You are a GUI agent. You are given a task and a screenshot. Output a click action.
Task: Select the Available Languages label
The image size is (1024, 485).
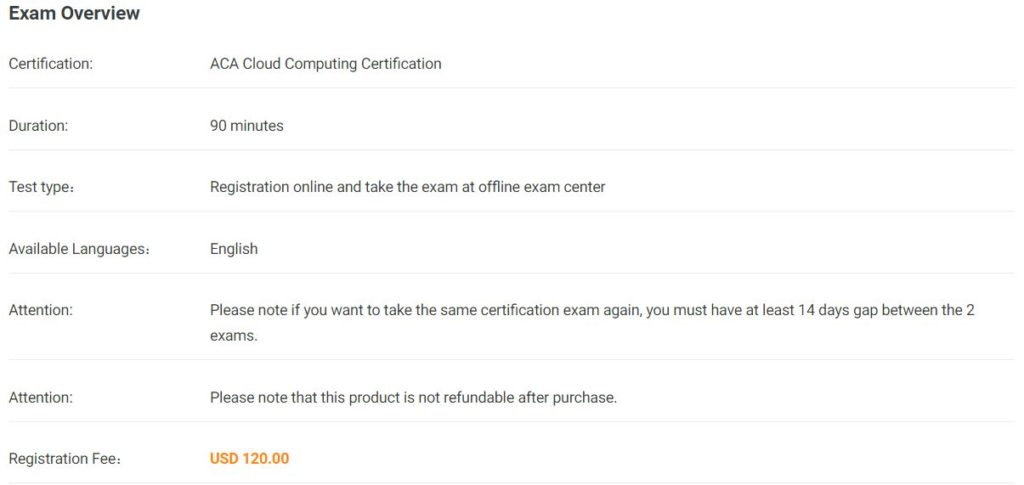pyautogui.click(x=79, y=249)
